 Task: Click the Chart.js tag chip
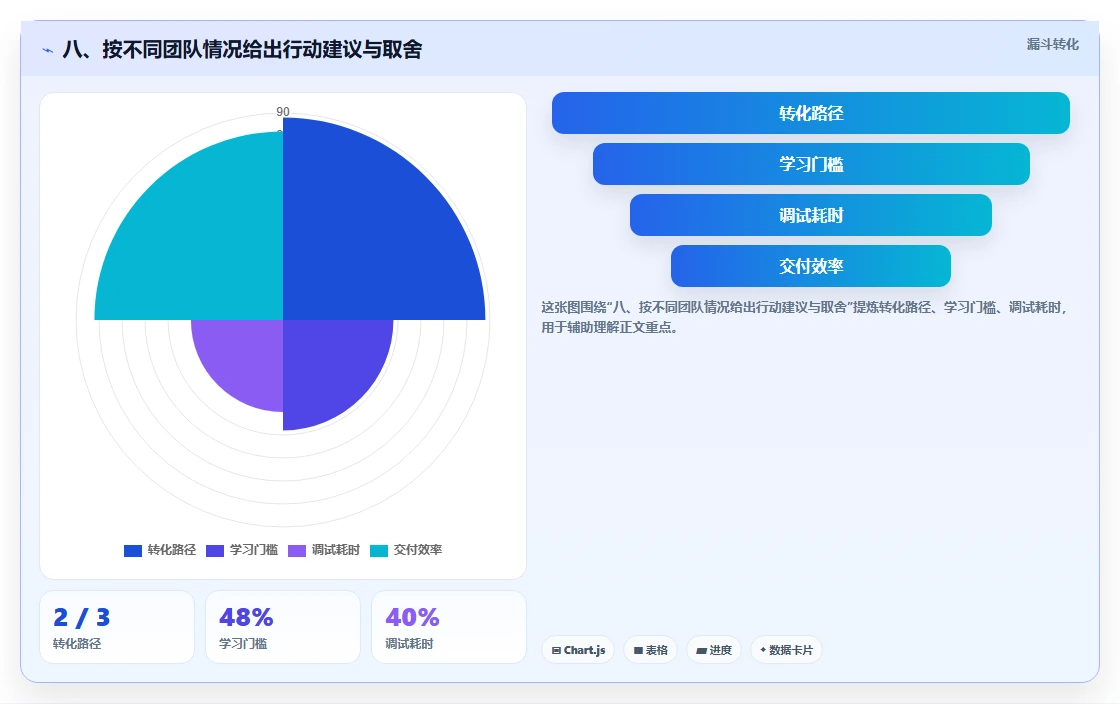[578, 650]
